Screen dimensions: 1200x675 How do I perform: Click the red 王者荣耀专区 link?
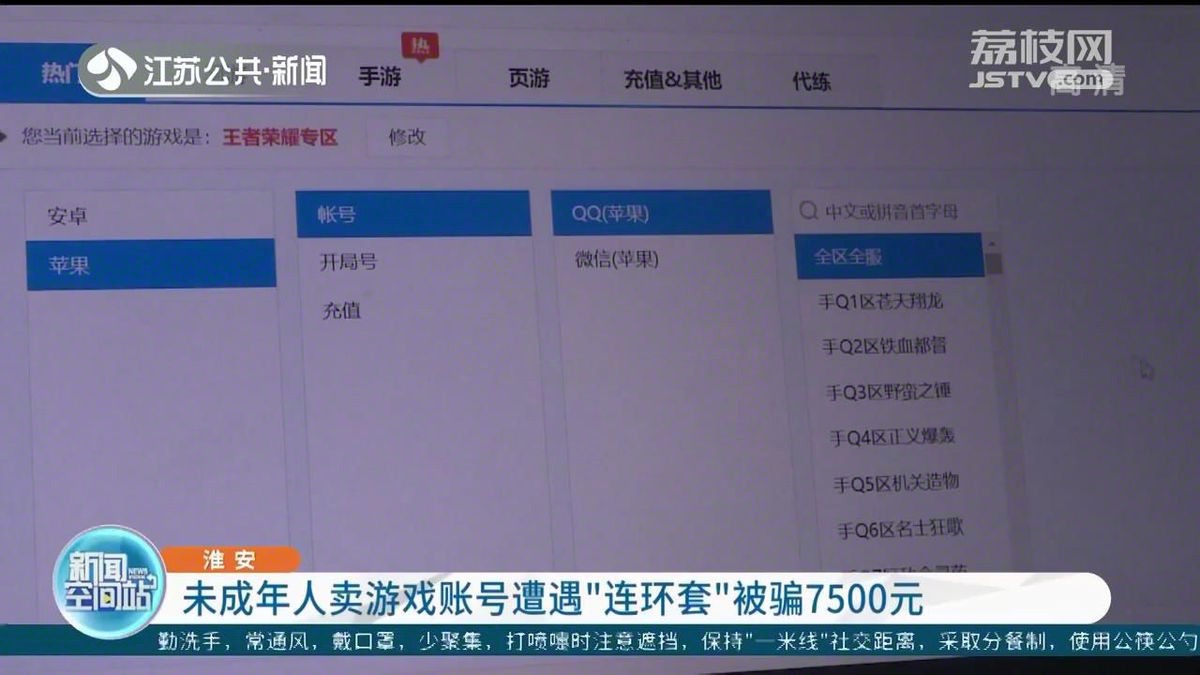tap(280, 136)
